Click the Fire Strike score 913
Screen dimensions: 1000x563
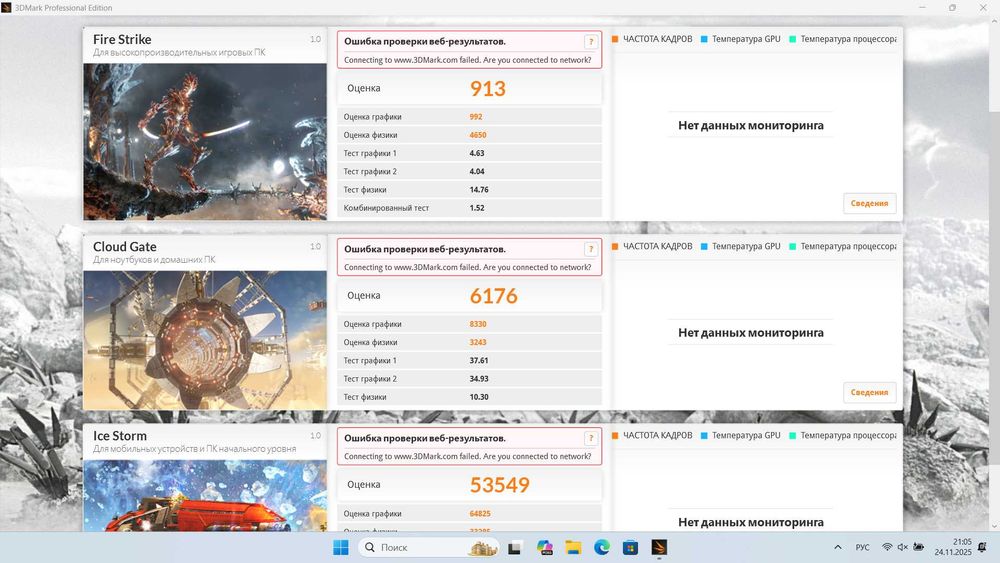point(488,89)
